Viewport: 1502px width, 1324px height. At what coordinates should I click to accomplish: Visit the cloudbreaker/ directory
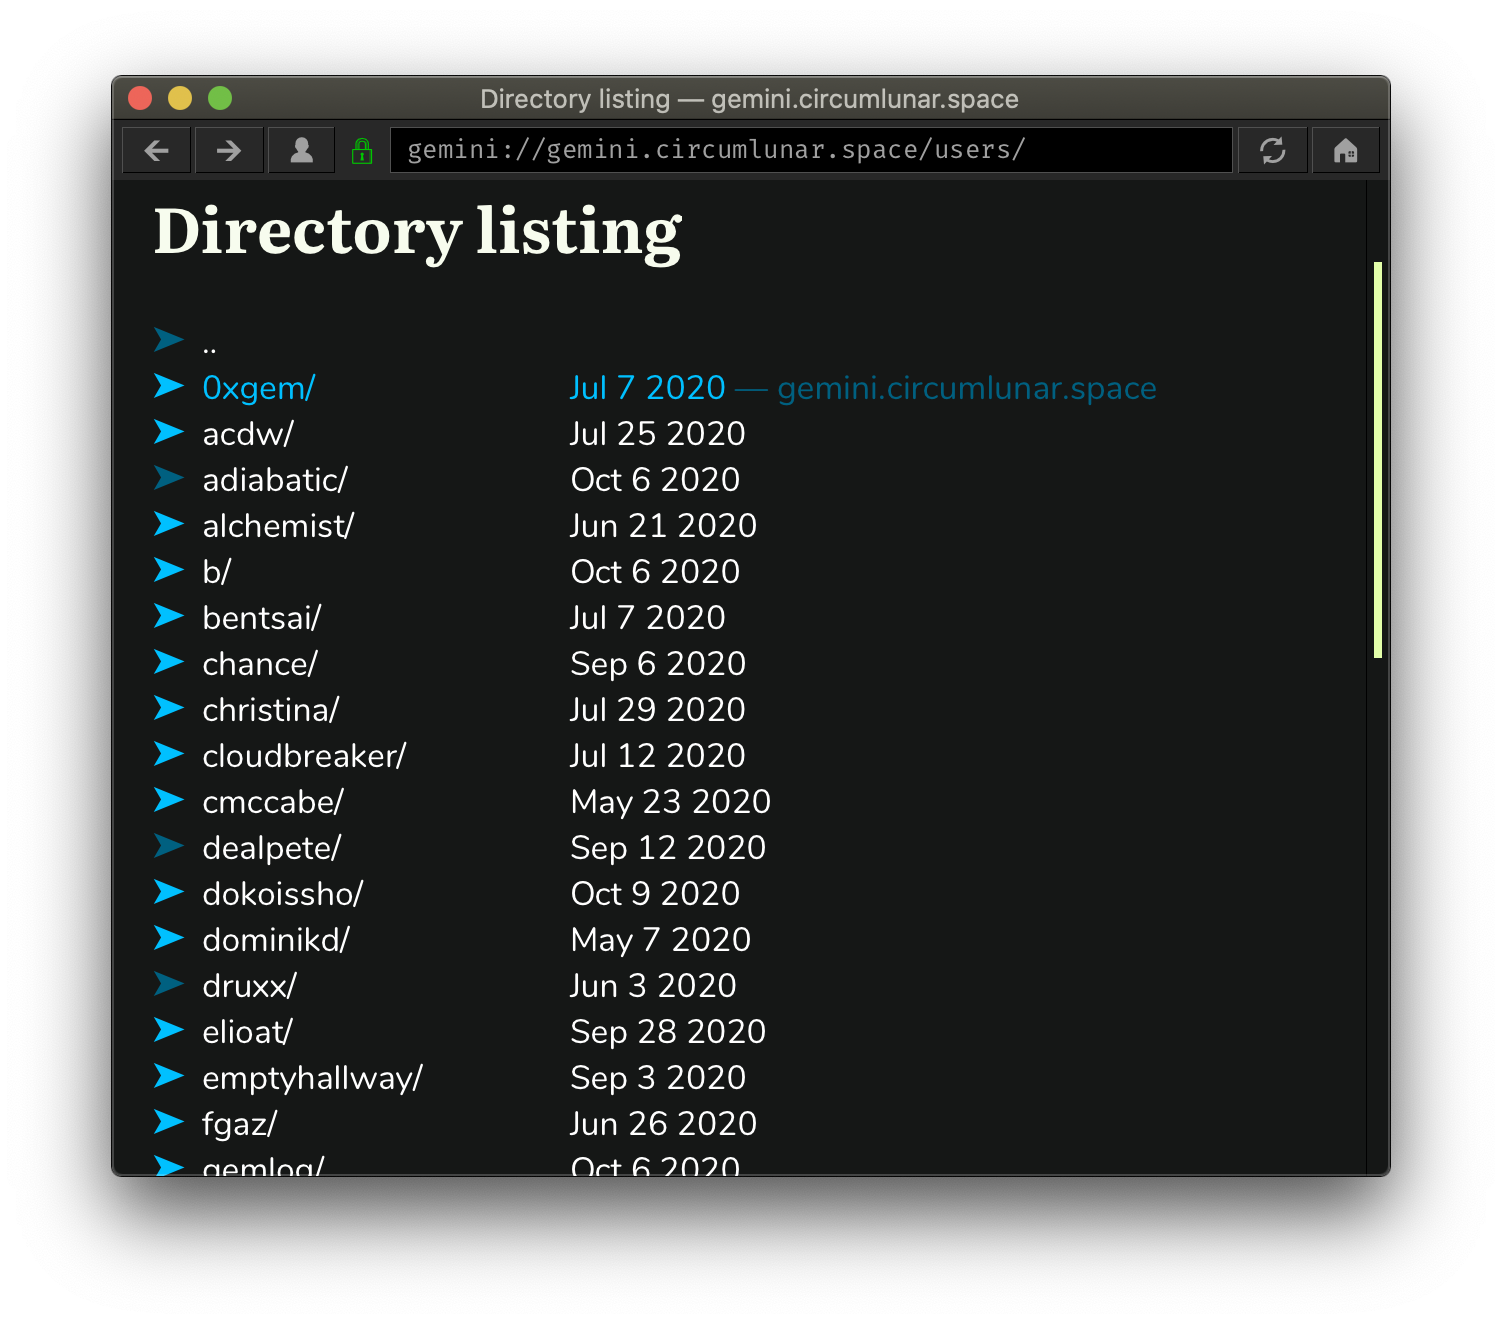304,756
